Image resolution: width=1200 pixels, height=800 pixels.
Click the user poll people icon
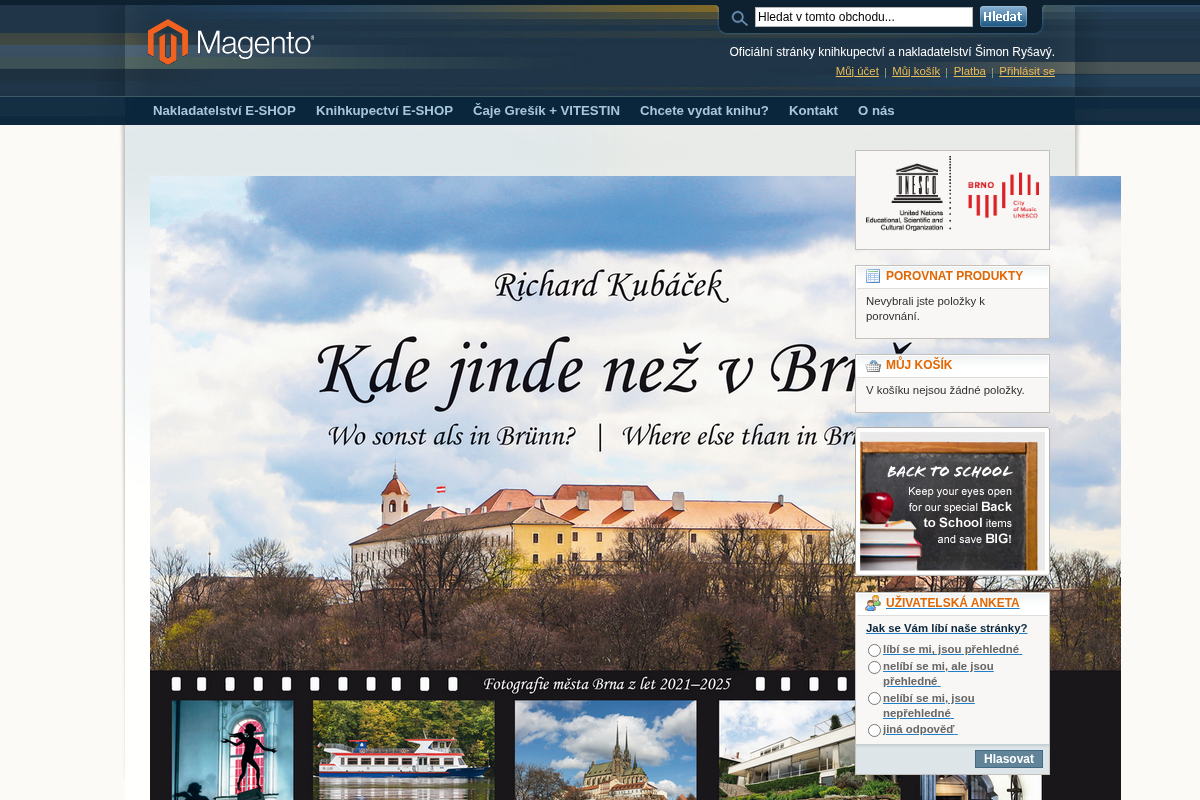[x=873, y=603]
